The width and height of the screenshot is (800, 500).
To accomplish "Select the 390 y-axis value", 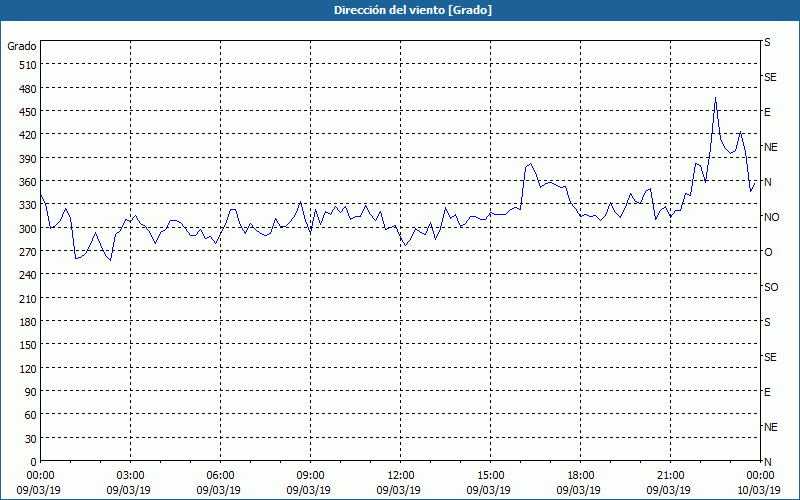I will click(28, 159).
